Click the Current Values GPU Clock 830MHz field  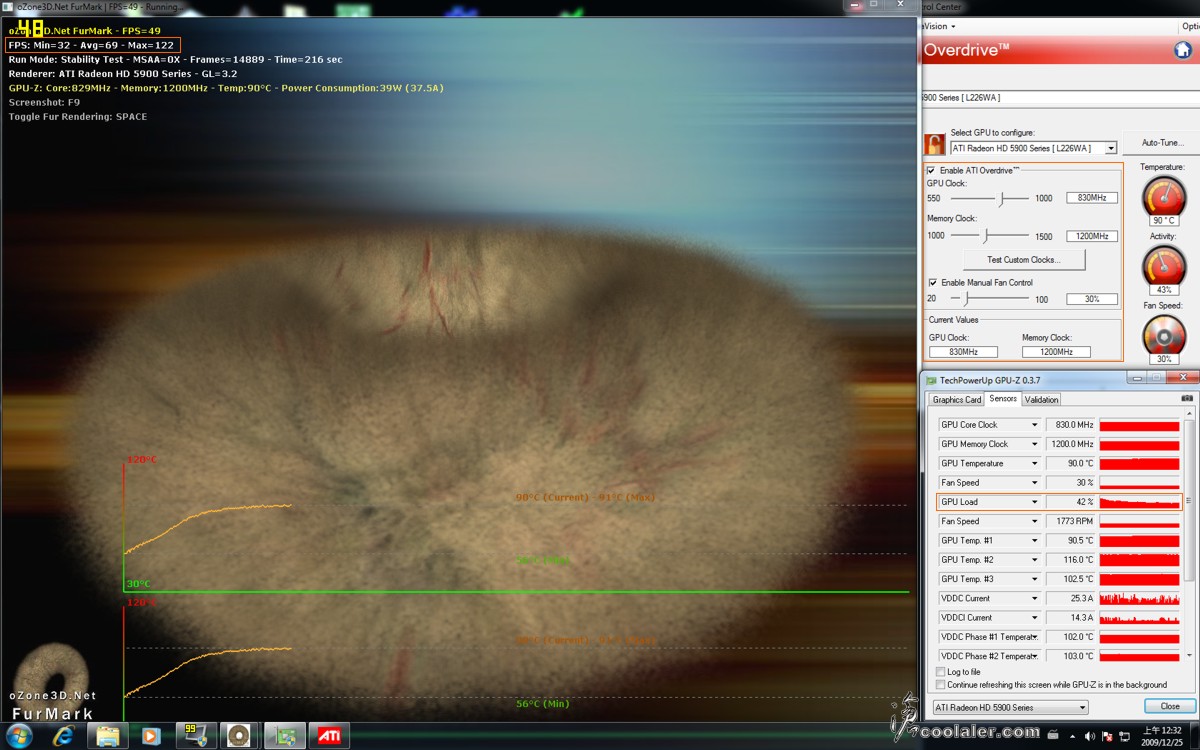click(963, 352)
